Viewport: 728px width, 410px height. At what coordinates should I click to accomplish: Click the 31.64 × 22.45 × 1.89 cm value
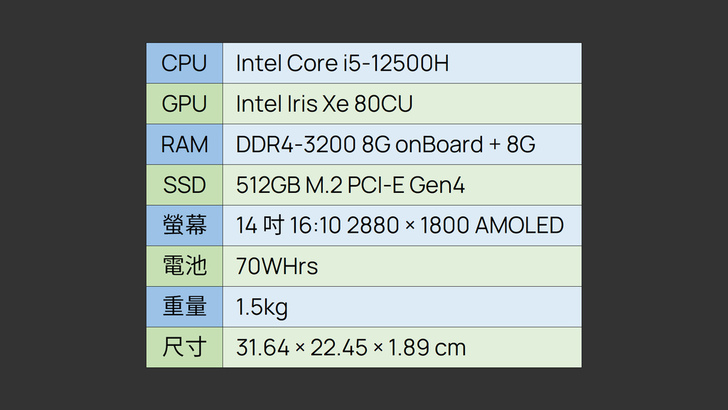[350, 347]
